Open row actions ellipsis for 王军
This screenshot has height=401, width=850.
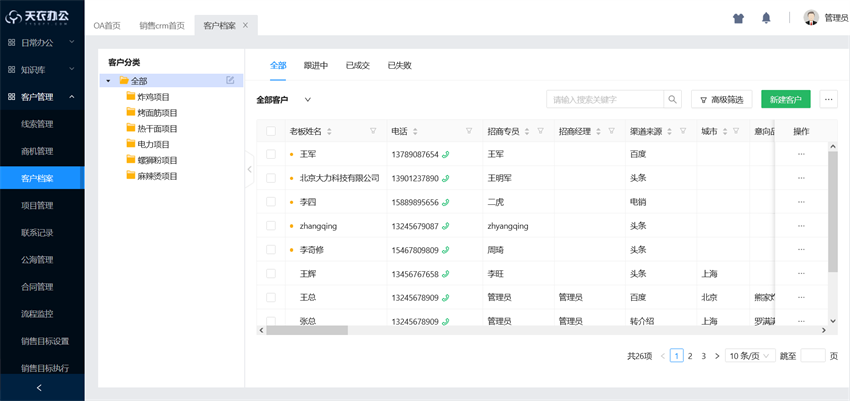pyautogui.click(x=801, y=154)
